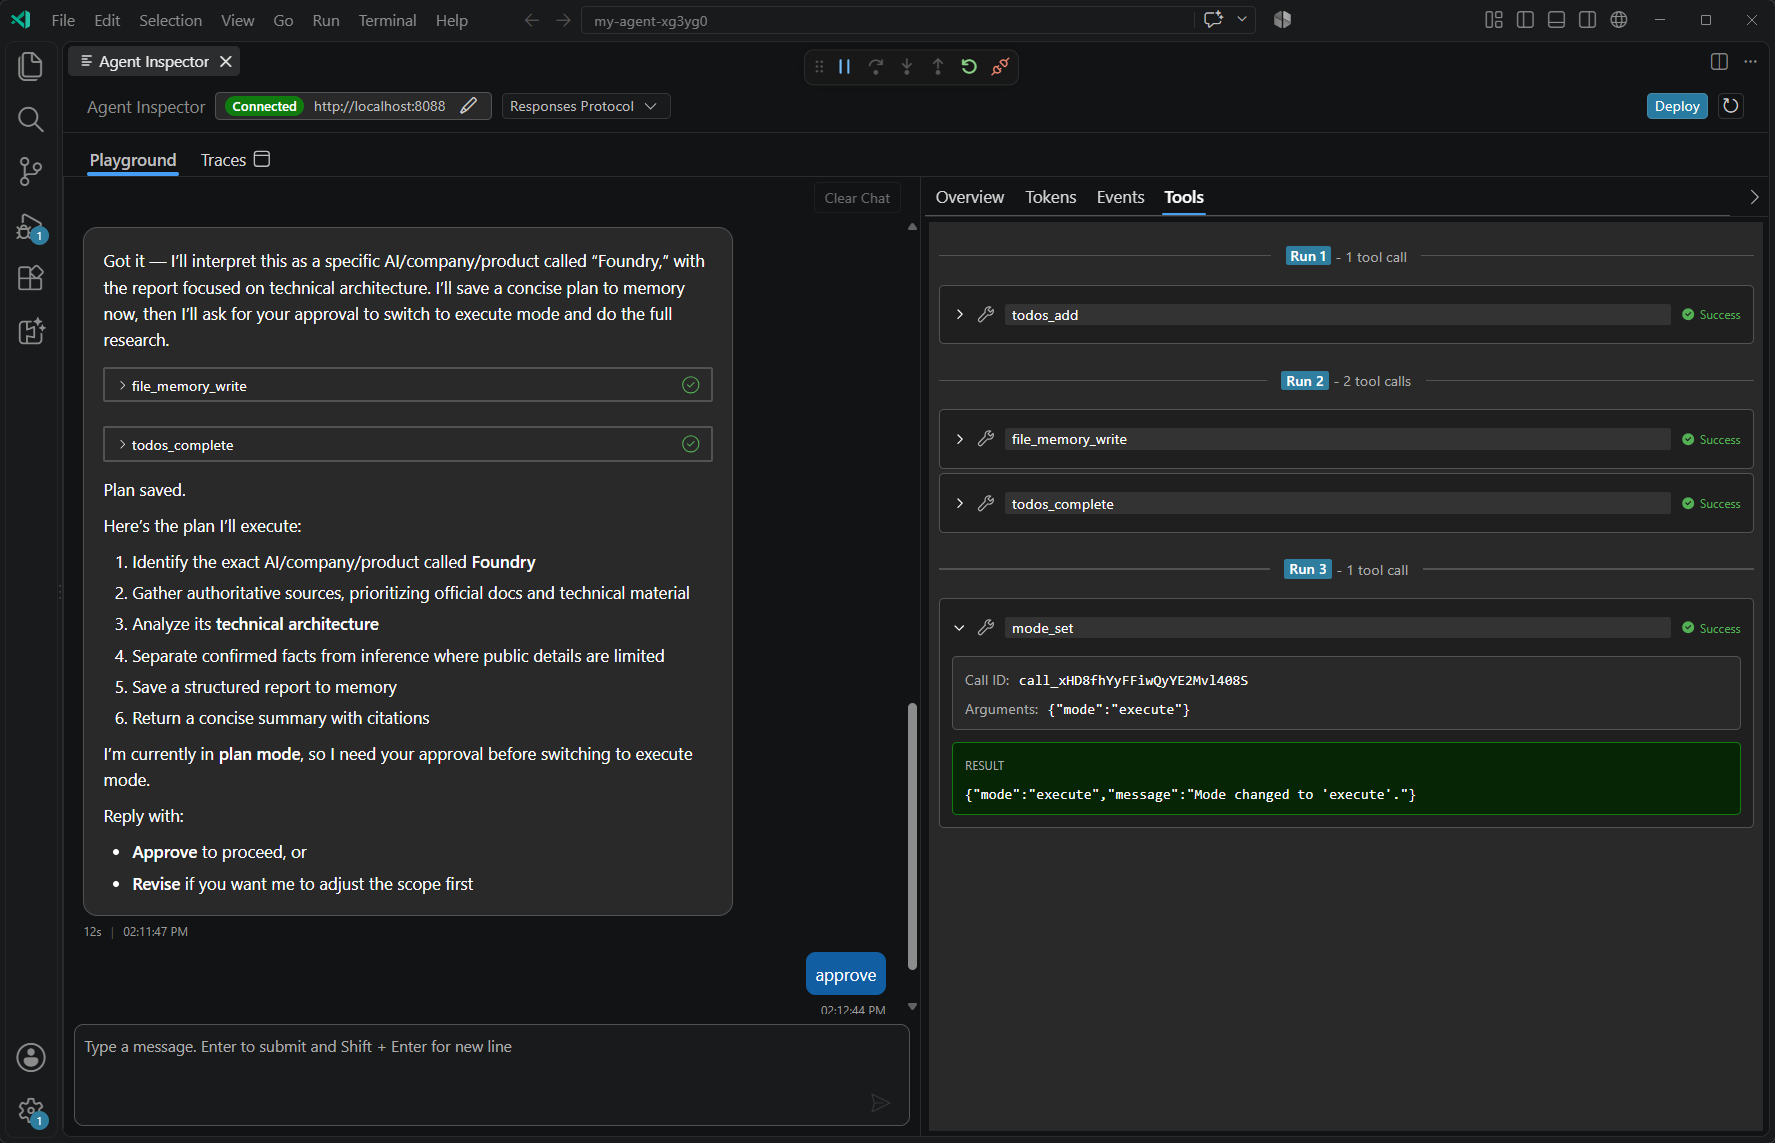Click the right chevron in the inspector tab bar
The height and width of the screenshot is (1143, 1775).
(1753, 197)
